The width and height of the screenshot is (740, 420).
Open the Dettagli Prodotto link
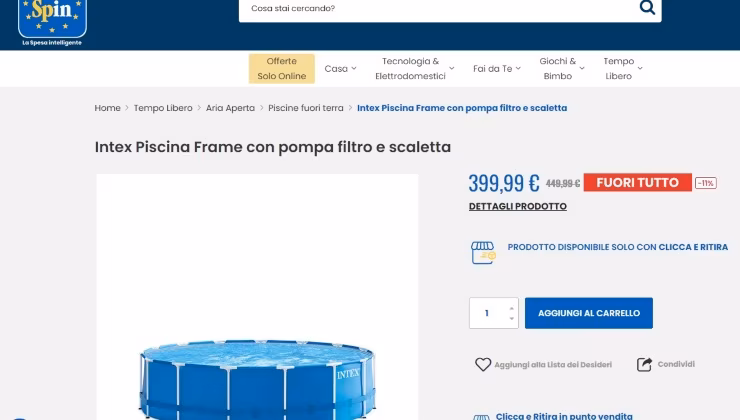click(518, 206)
